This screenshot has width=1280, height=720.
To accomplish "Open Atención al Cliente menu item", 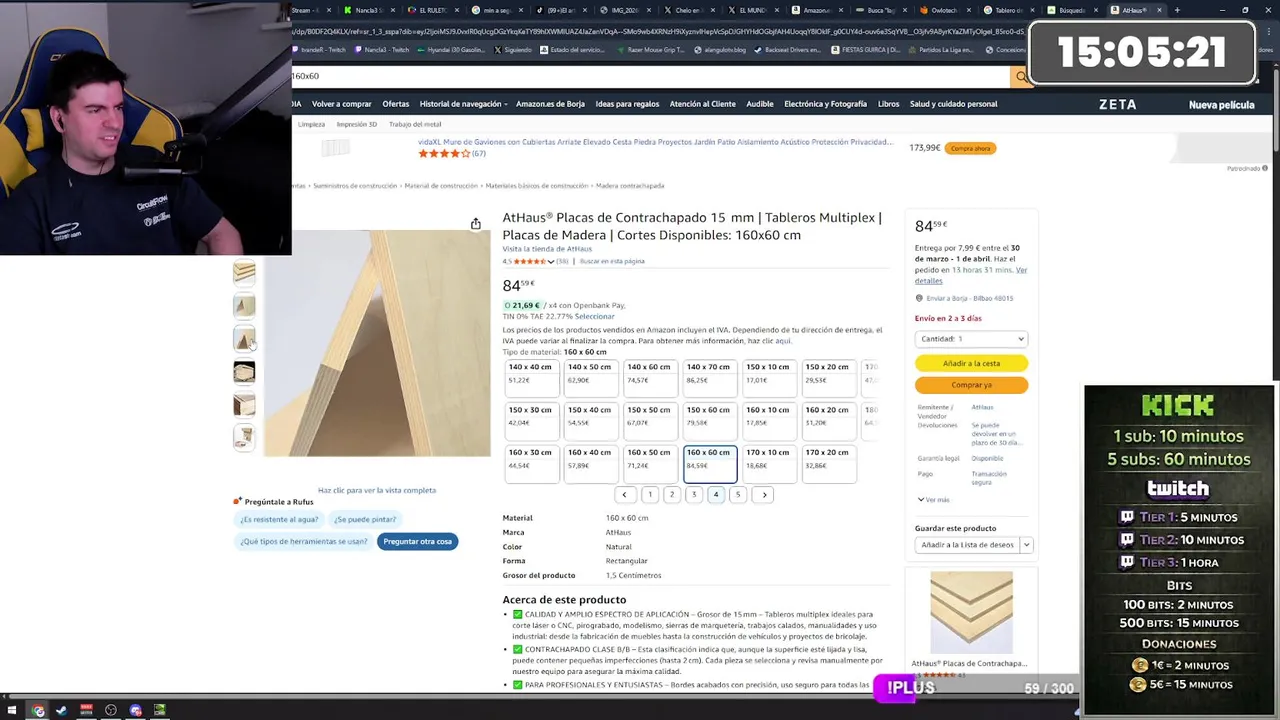I will tap(702, 104).
